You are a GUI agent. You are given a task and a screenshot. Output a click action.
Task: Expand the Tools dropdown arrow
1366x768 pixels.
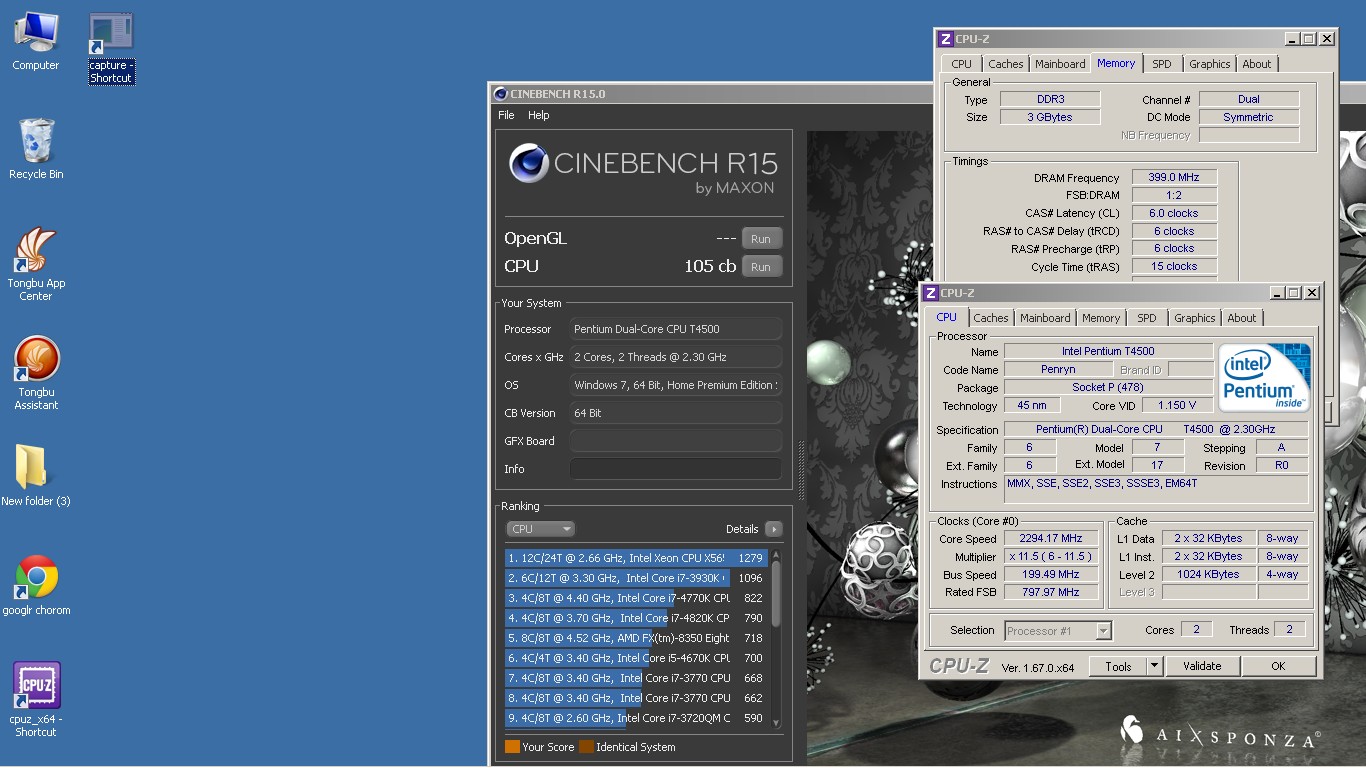click(x=1154, y=666)
